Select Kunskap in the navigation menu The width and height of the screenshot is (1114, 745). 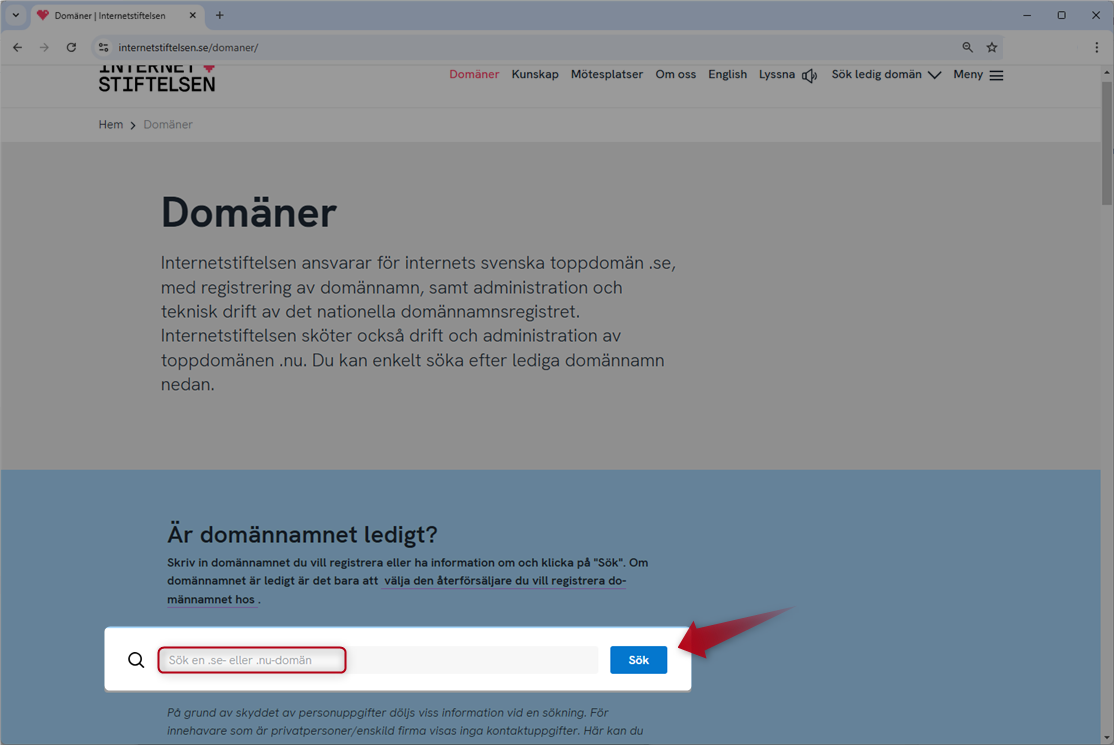point(534,74)
